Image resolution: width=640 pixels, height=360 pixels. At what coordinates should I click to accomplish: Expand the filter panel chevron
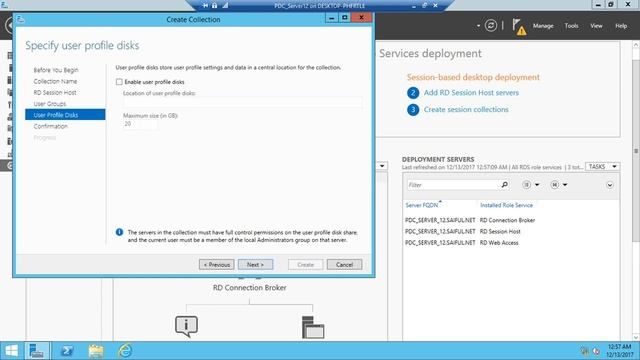609,185
